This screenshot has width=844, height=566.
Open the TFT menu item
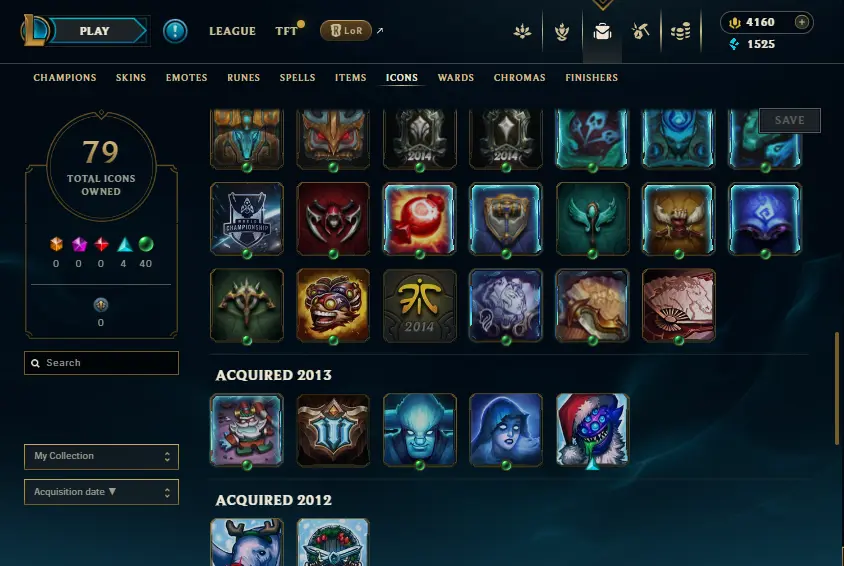click(286, 31)
